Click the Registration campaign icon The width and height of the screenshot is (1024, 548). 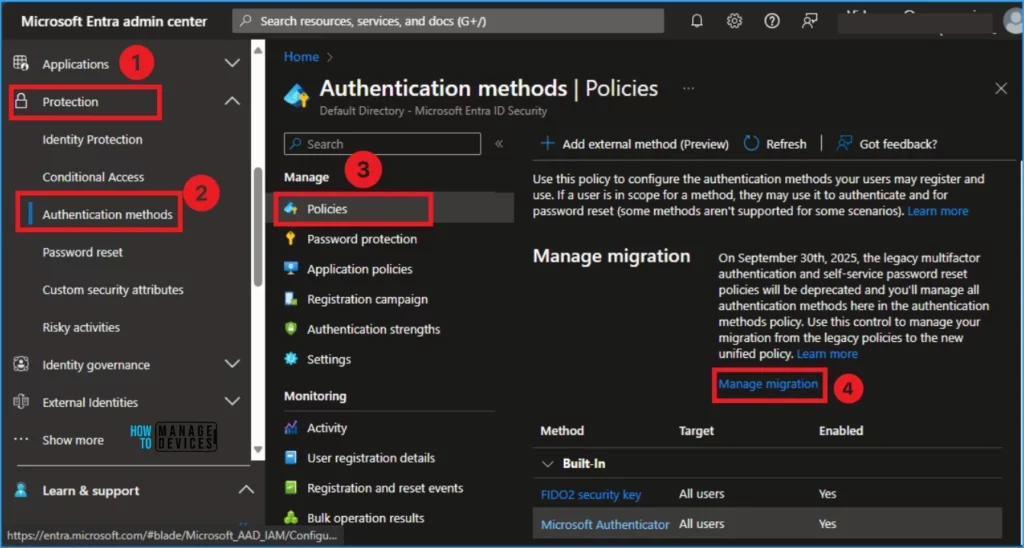click(x=291, y=299)
